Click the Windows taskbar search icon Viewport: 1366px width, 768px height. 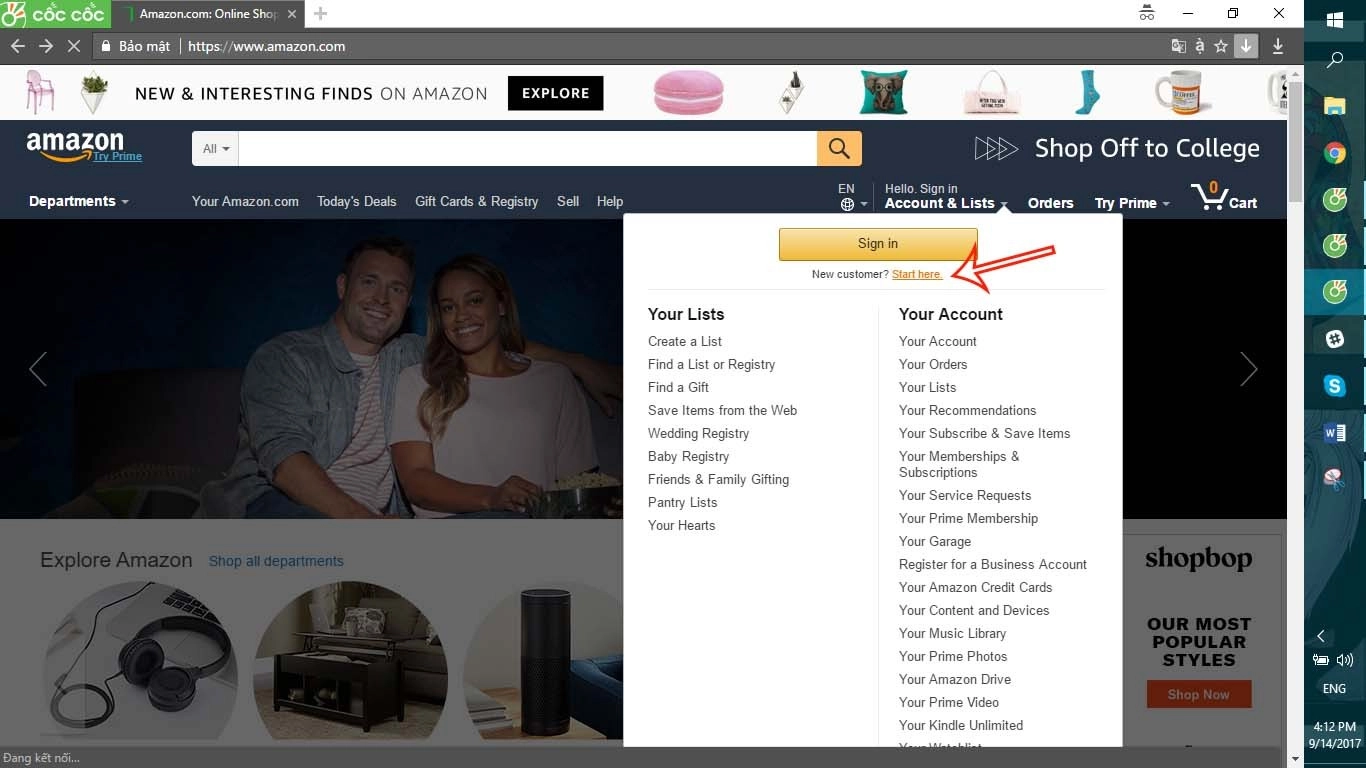[x=1335, y=60]
